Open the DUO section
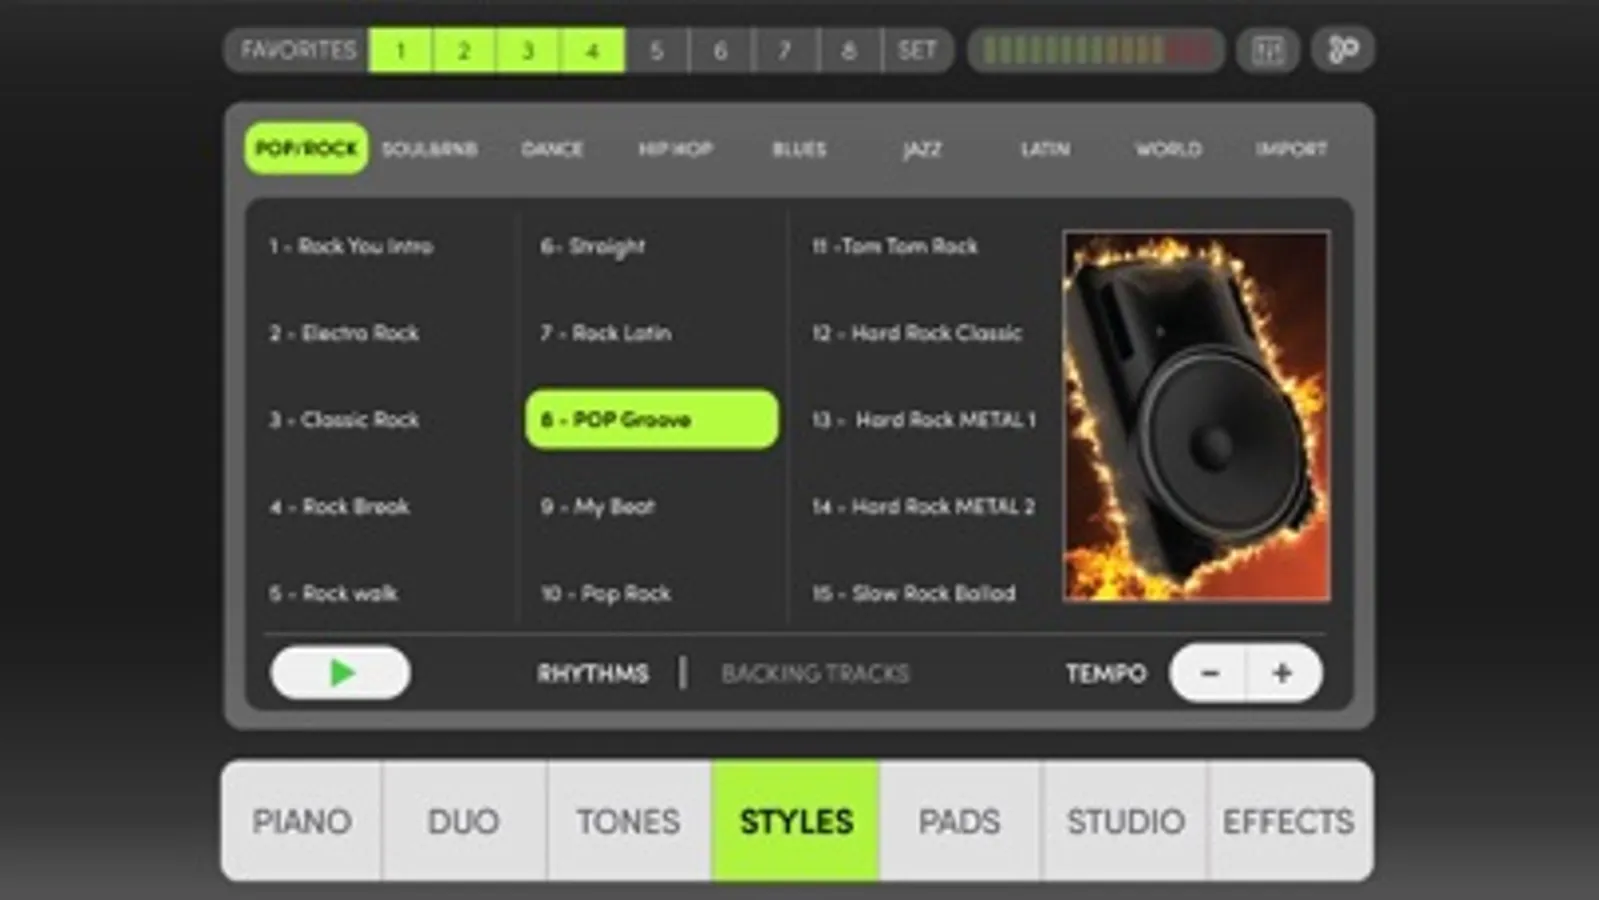The image size is (1599, 900). (x=464, y=821)
